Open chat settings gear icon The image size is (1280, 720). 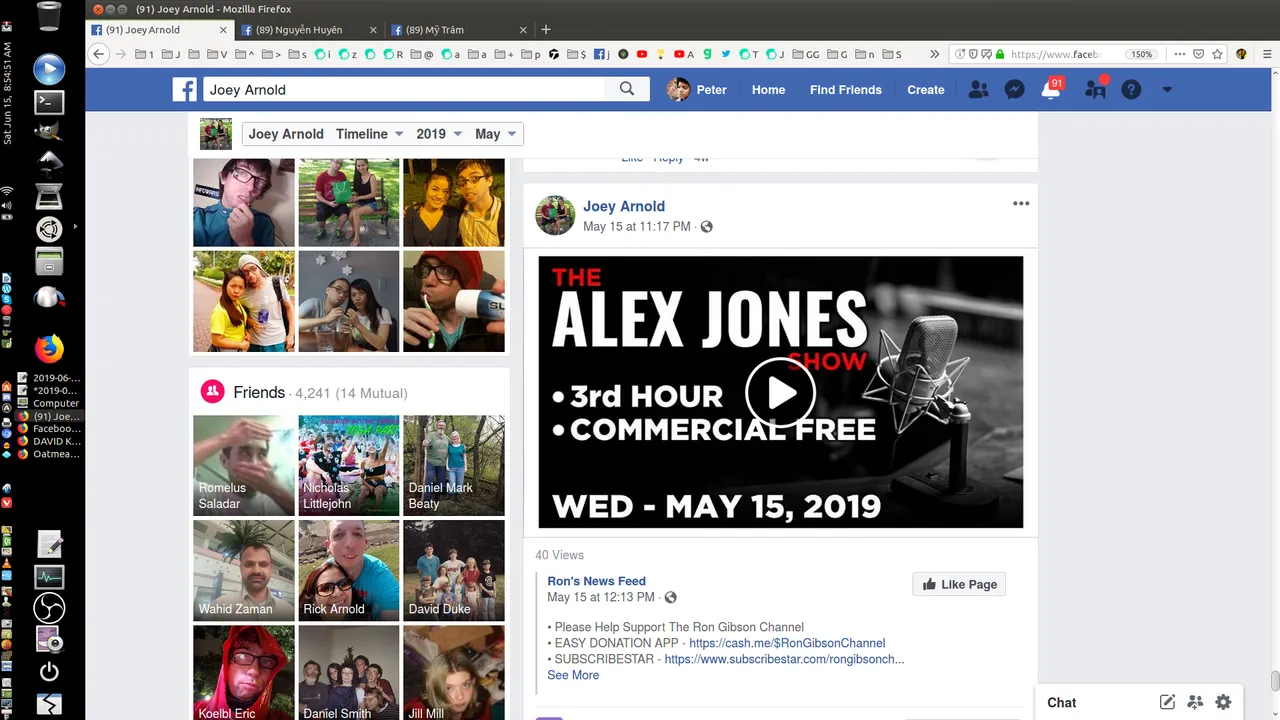pyautogui.click(x=1223, y=702)
